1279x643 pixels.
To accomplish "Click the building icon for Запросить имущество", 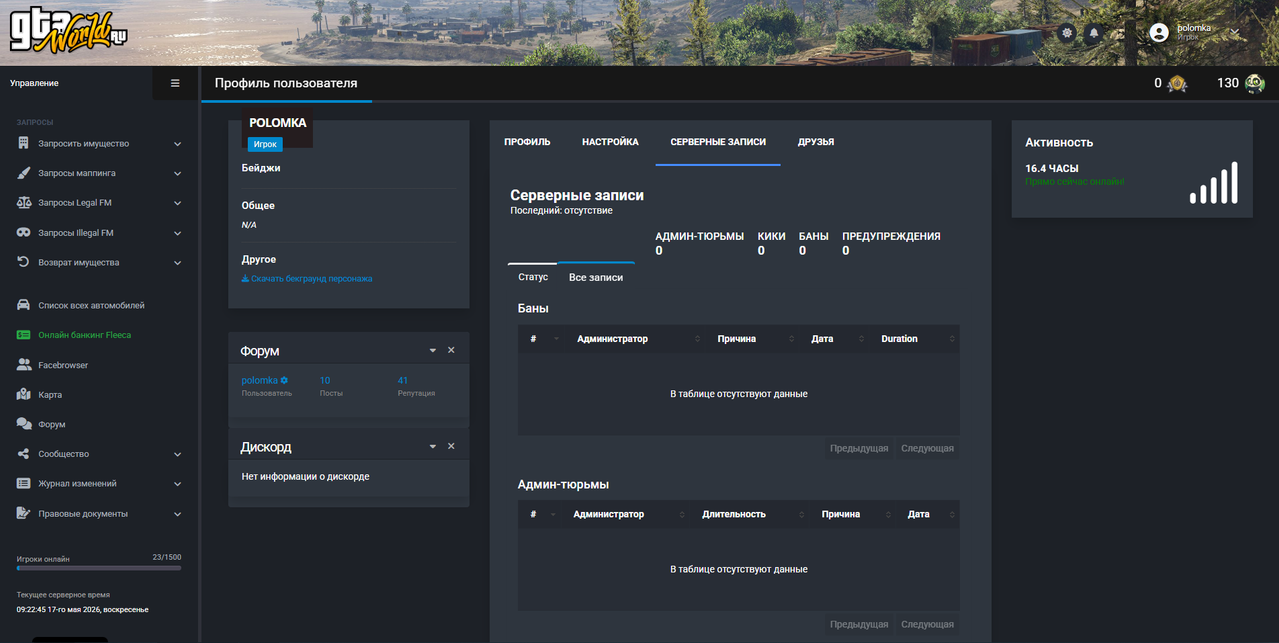I will 23,143.
